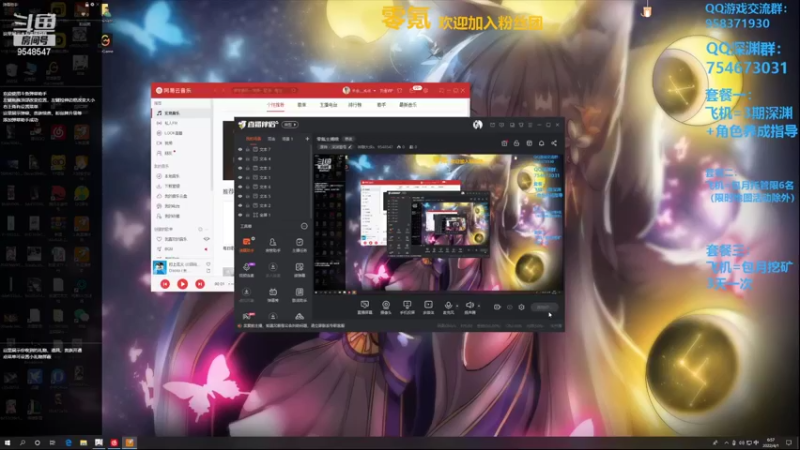Open 排行榜 tab in NetEase Music

(355, 105)
